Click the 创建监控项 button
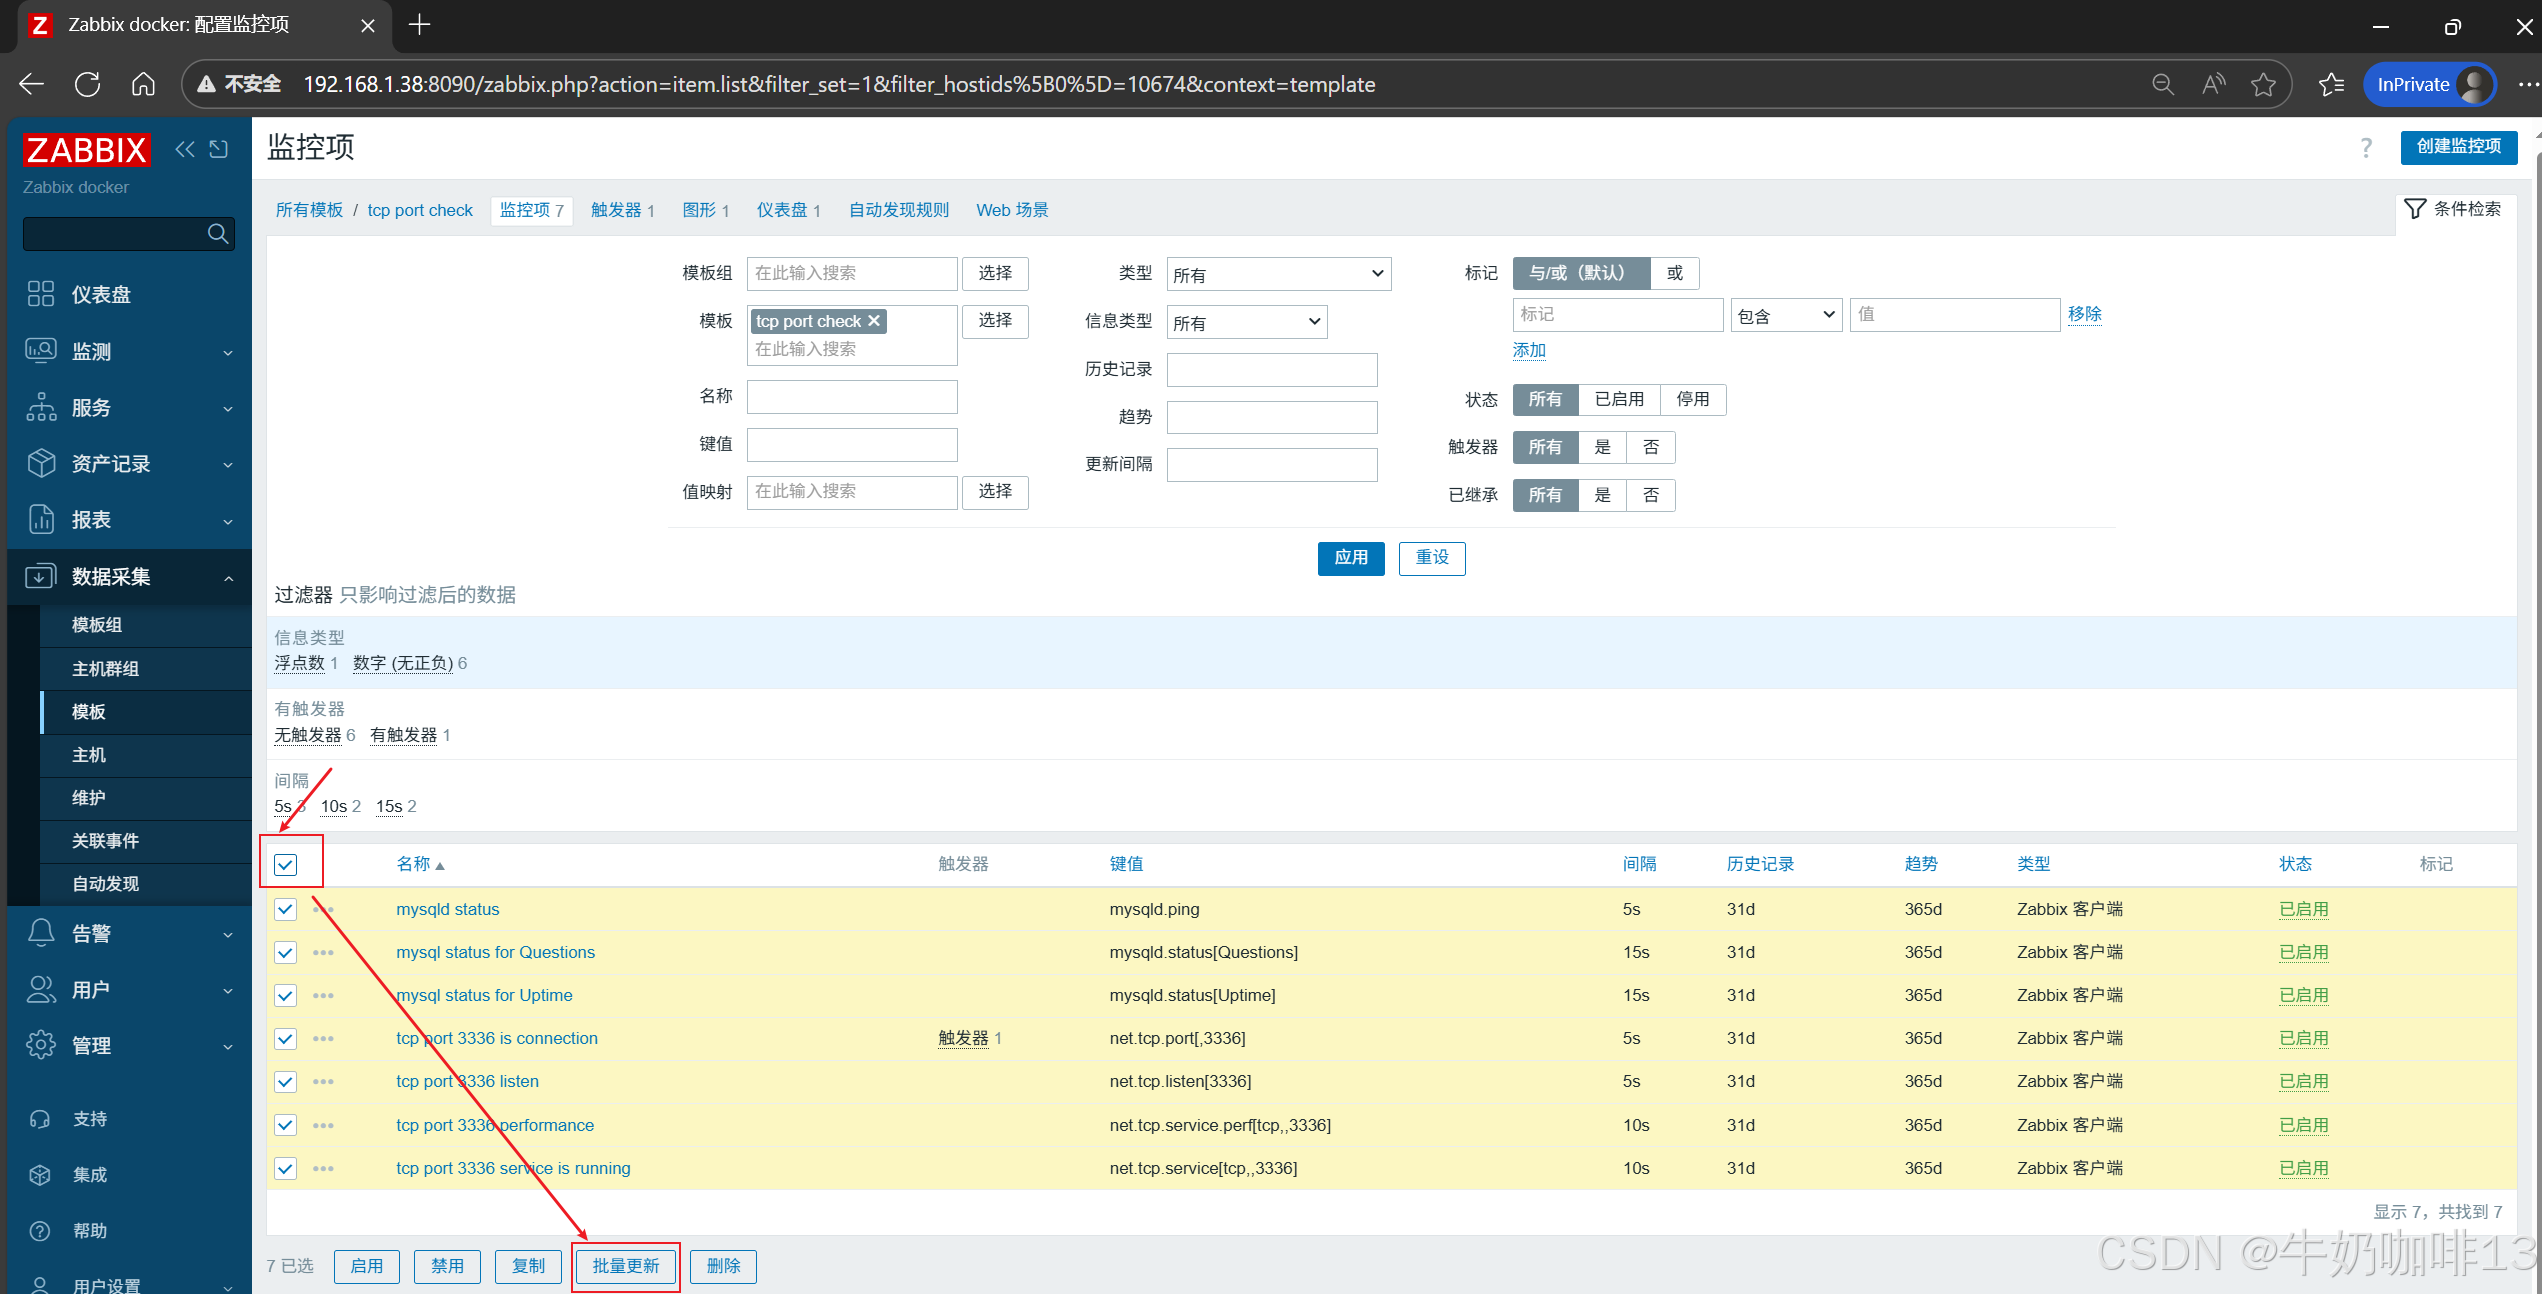 pyautogui.click(x=2458, y=147)
